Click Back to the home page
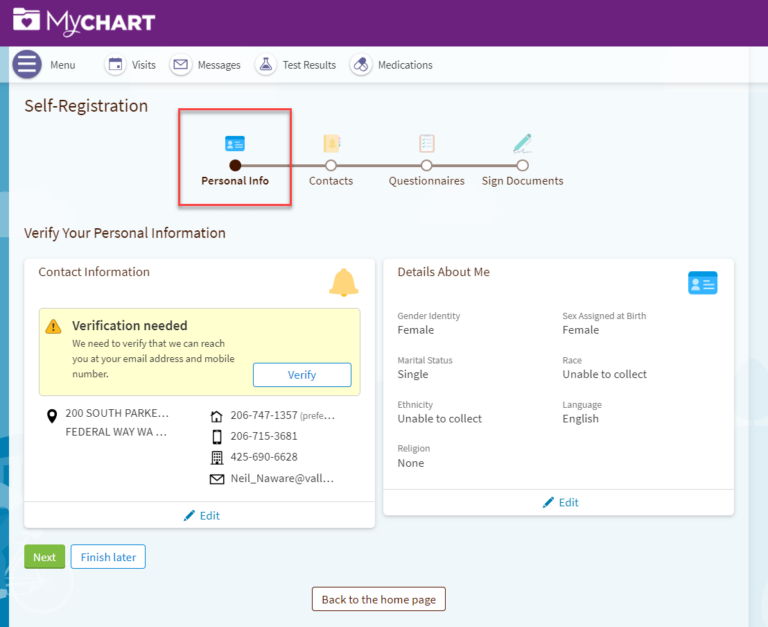This screenshot has width=768, height=627. 379,600
